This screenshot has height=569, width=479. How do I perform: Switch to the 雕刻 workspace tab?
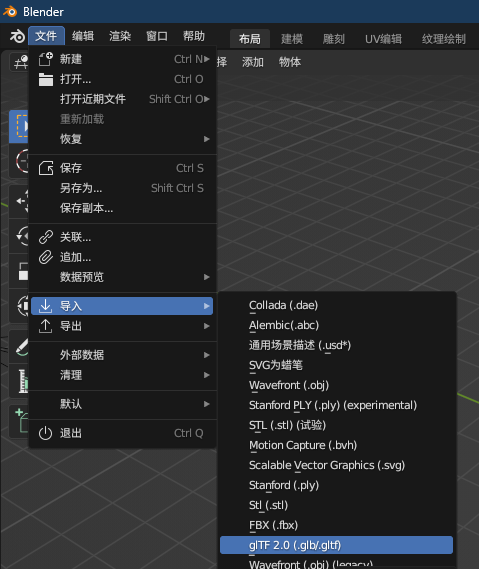[333, 39]
